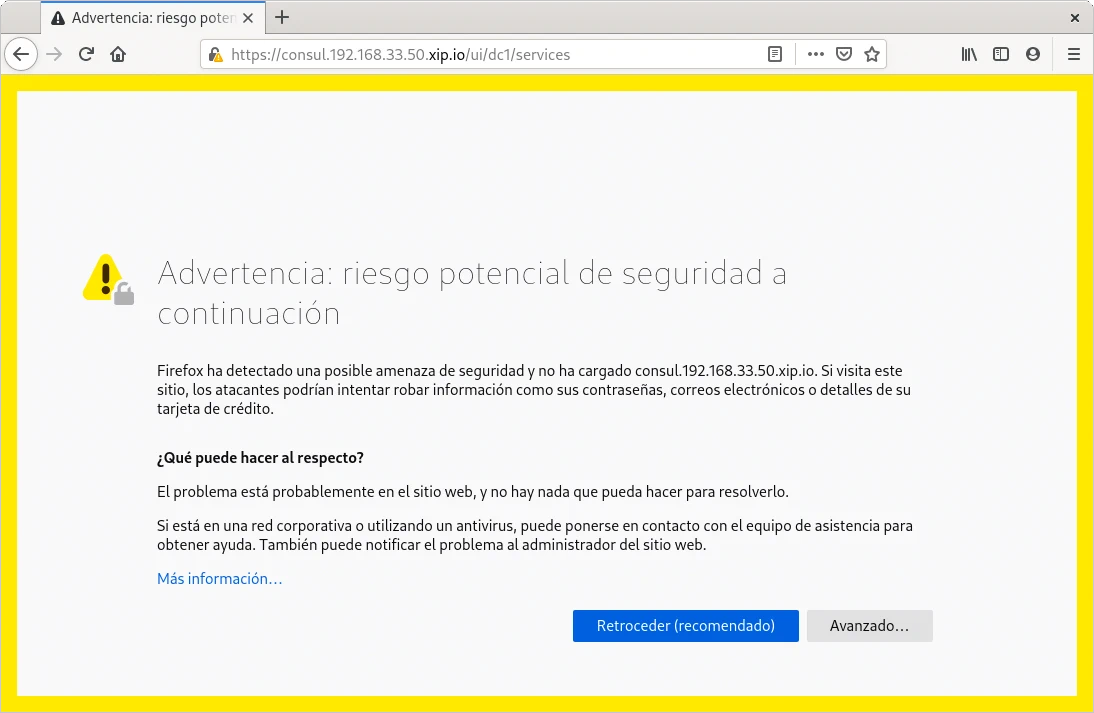Open the Library bookmarks and history menu

pos(969,54)
